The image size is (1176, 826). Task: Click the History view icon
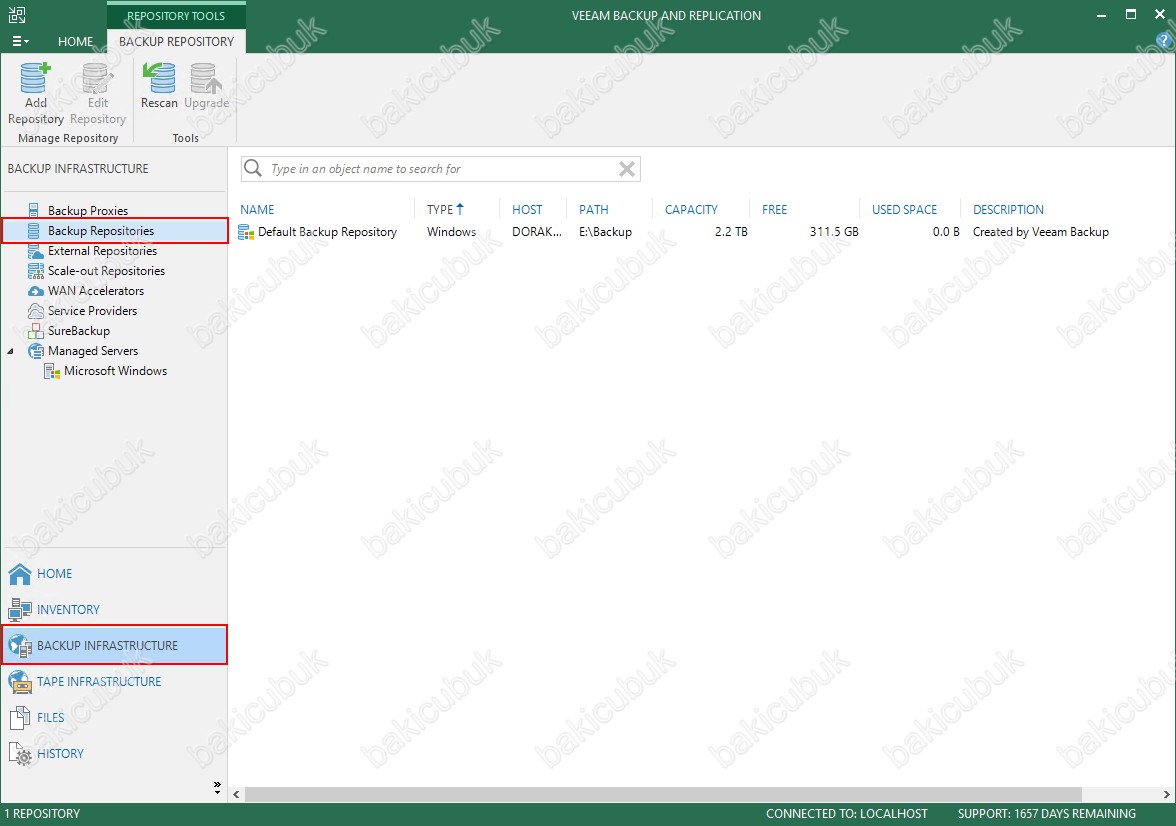click(x=20, y=754)
